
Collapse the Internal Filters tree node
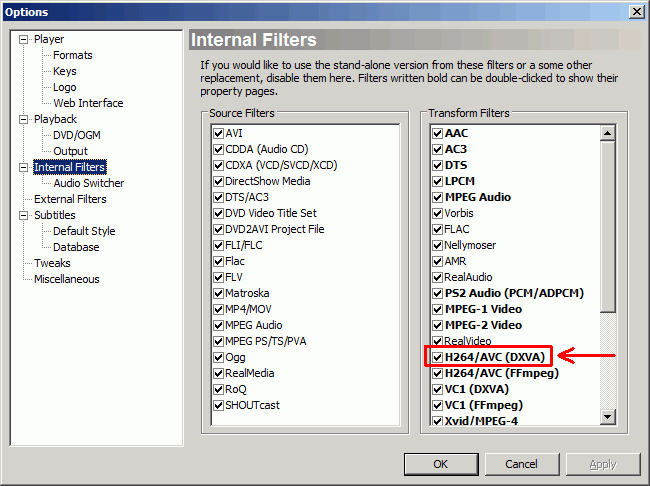tap(24, 168)
